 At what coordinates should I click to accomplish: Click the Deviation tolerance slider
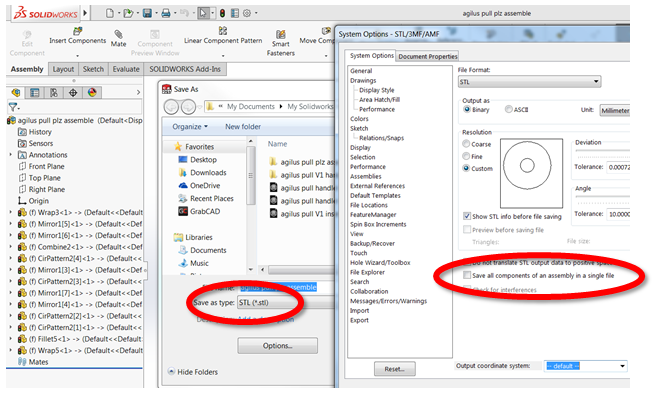[x=602, y=151]
